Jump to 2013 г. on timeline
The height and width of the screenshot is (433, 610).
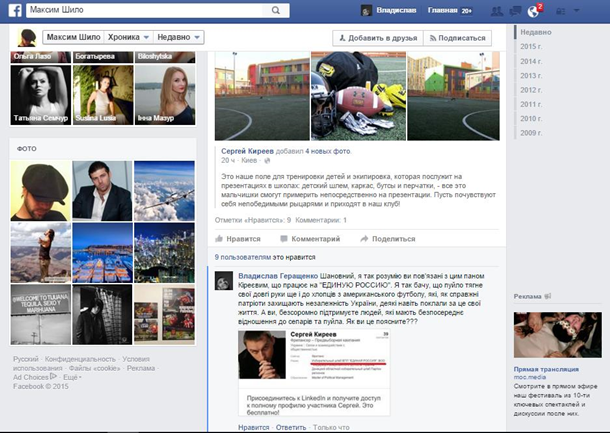[531, 75]
